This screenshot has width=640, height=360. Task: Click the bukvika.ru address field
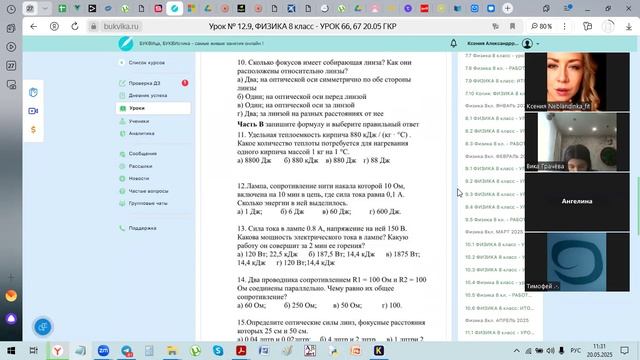(x=121, y=27)
